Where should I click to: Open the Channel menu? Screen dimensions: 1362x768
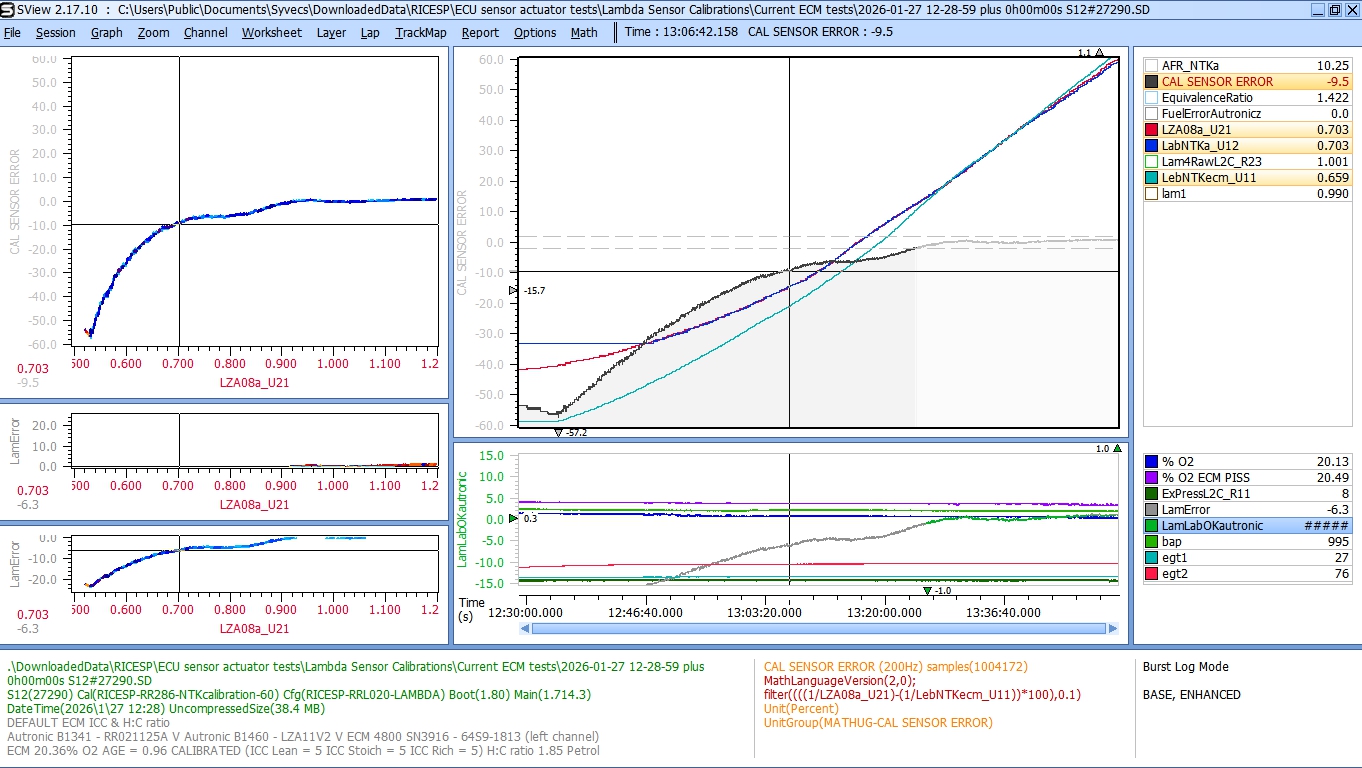tap(205, 32)
